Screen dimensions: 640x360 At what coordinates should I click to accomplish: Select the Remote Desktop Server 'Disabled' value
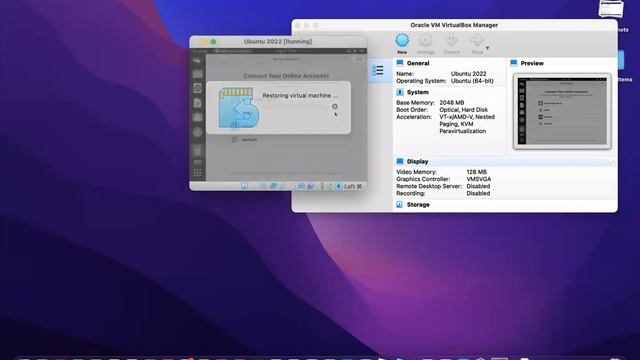point(478,186)
